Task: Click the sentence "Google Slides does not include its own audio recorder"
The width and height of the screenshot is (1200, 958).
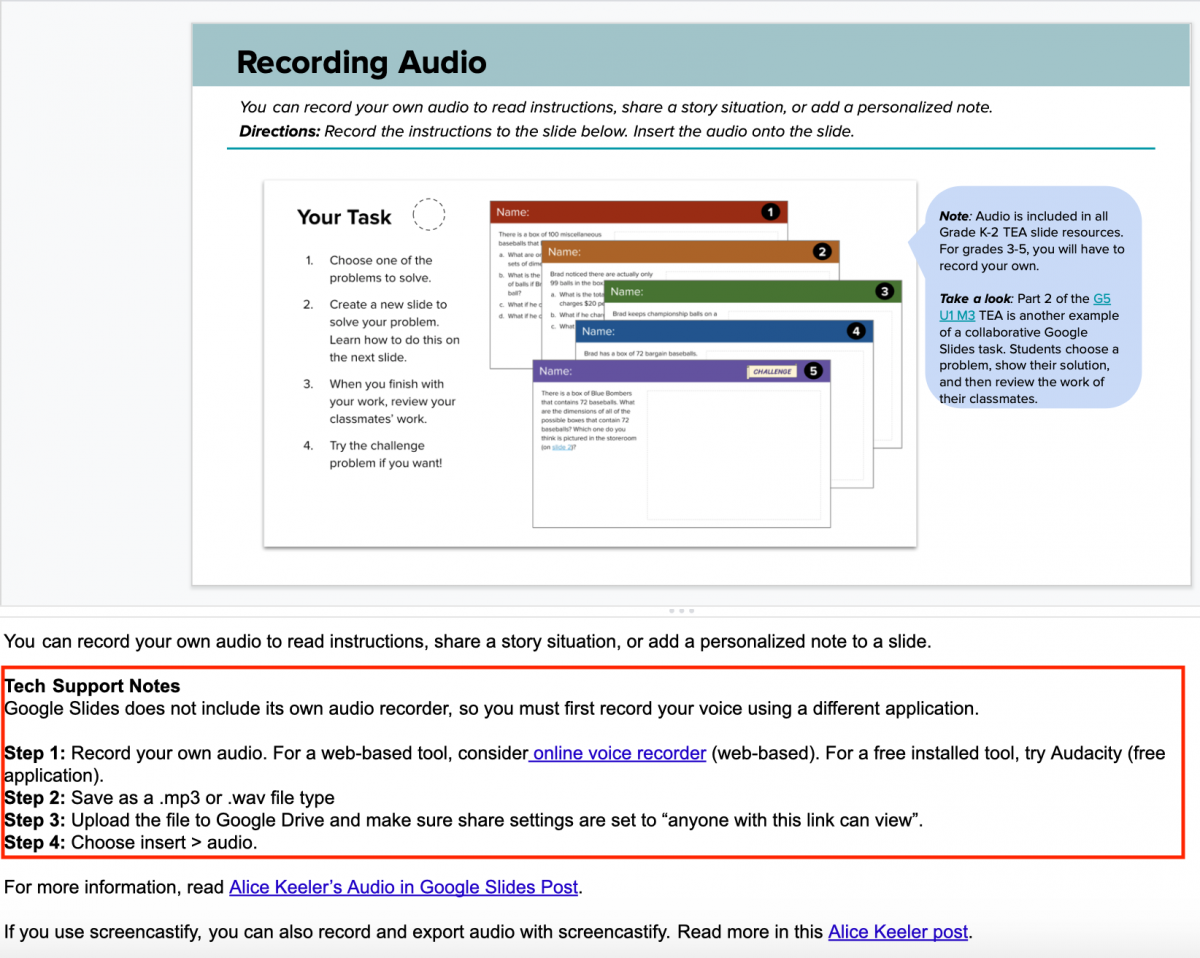Action: click(x=491, y=709)
